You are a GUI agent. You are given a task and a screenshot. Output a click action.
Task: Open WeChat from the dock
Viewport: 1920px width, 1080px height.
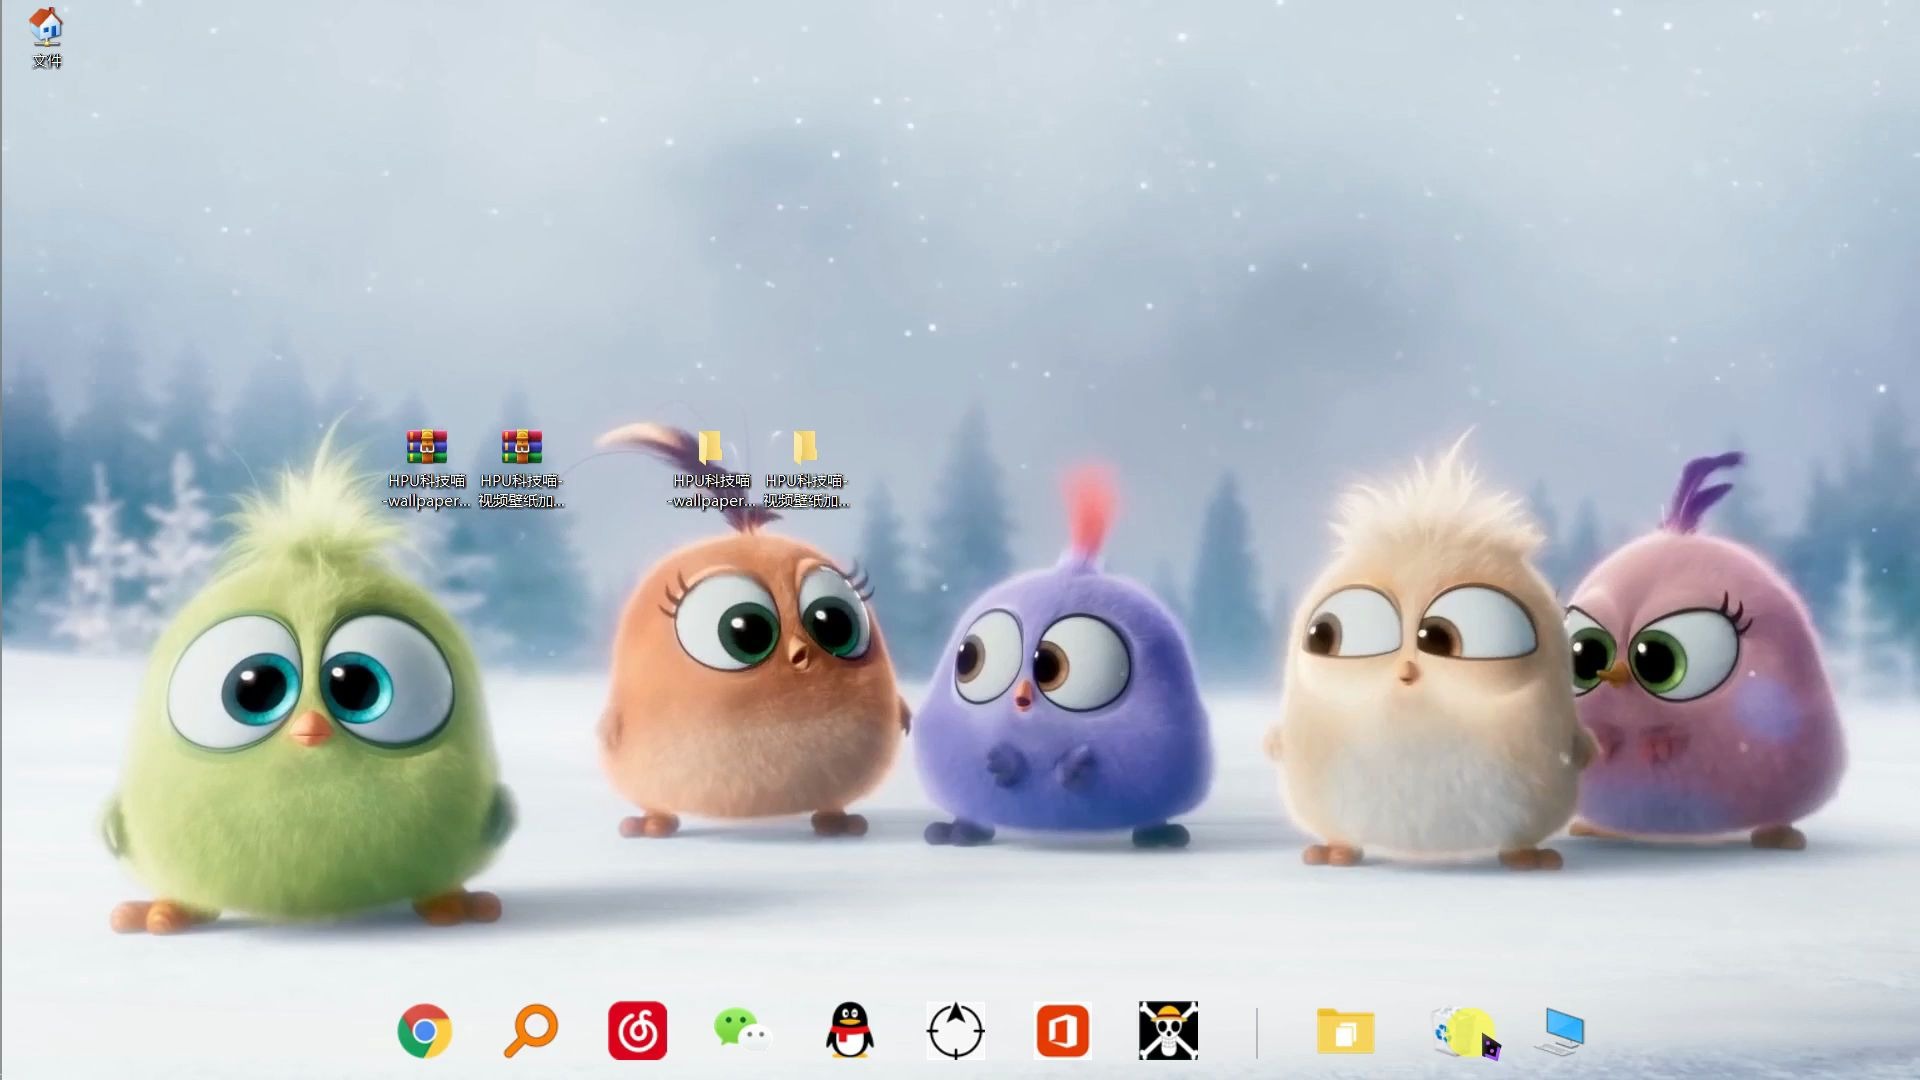click(x=742, y=1031)
